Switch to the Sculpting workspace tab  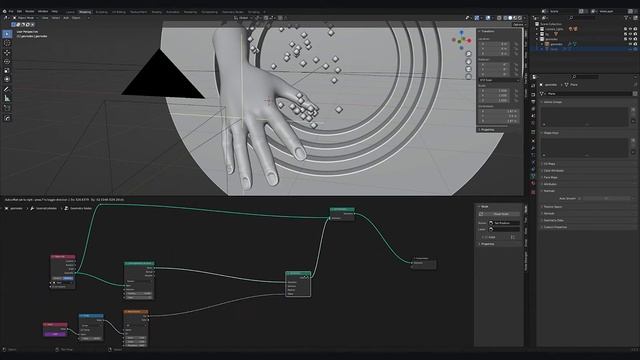pyautogui.click(x=102, y=12)
